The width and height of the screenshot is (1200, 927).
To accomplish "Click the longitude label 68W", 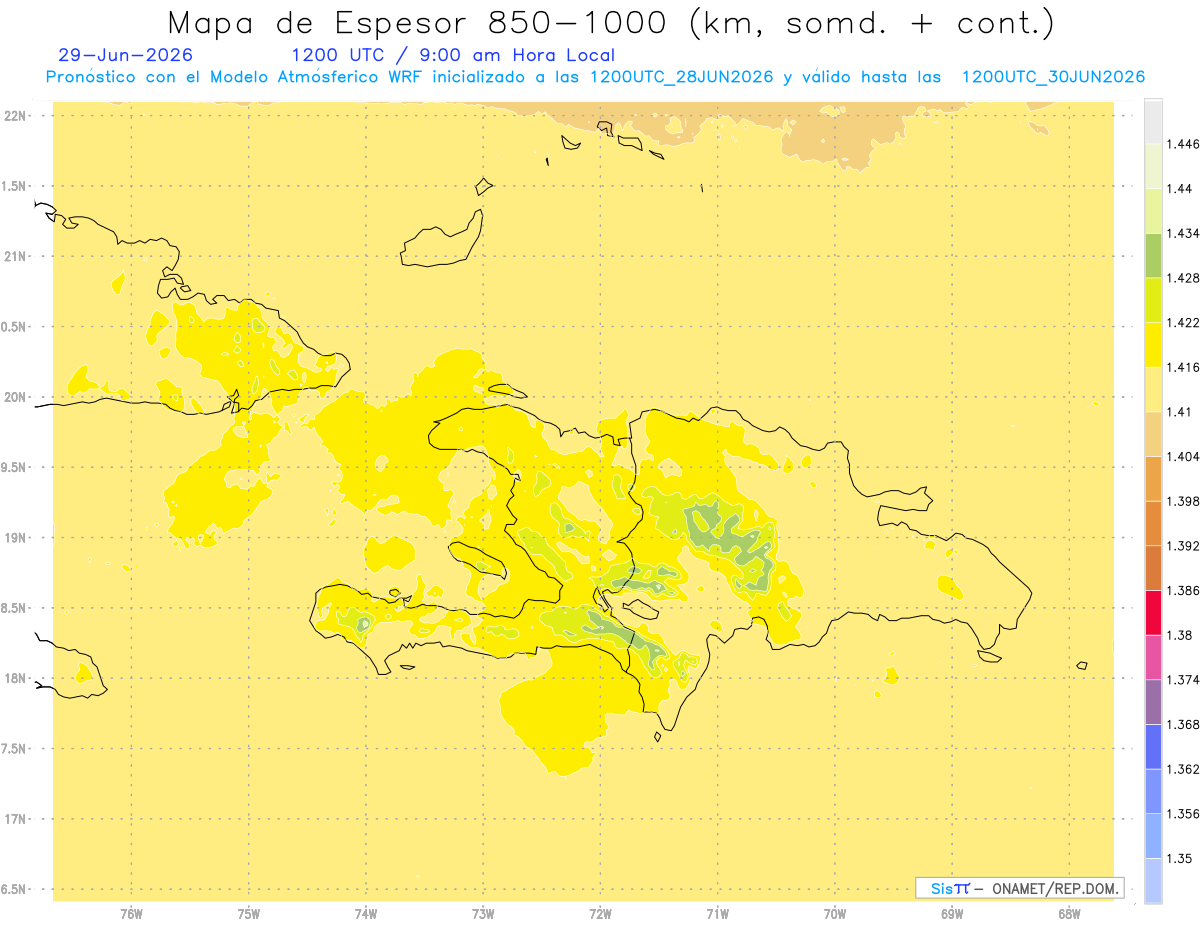I will (1069, 913).
